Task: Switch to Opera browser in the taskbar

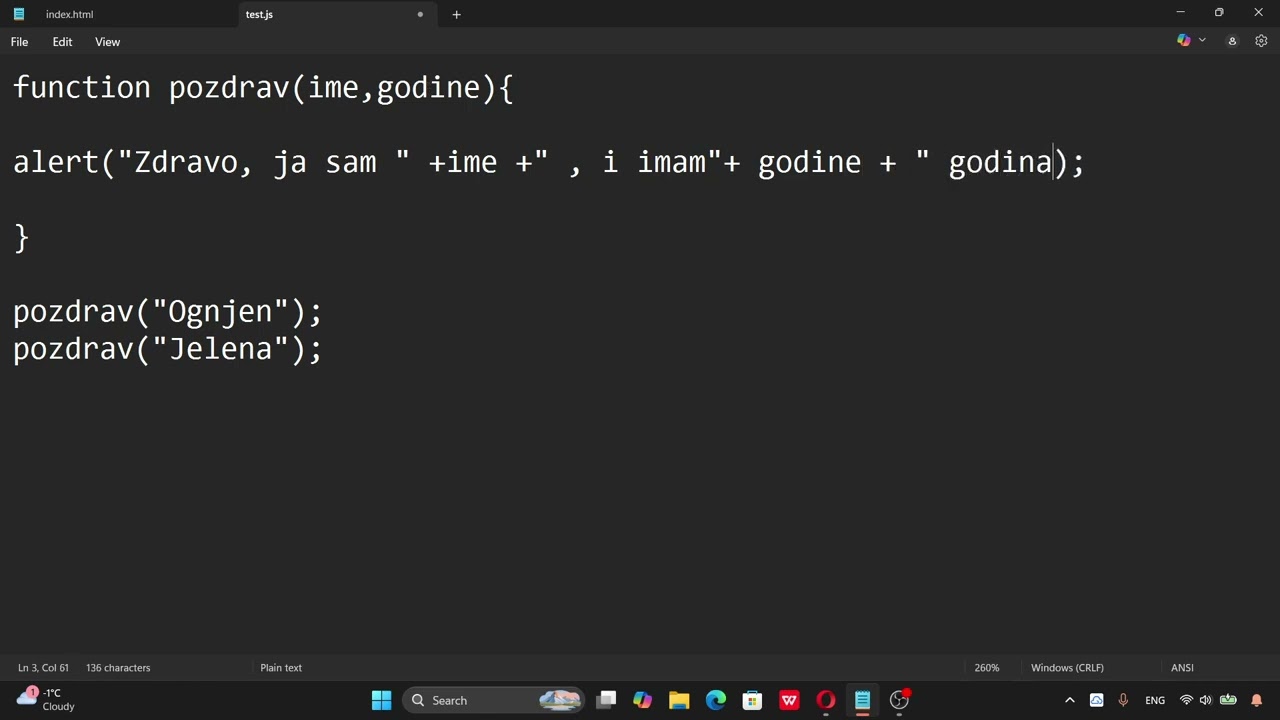Action: 826,700
